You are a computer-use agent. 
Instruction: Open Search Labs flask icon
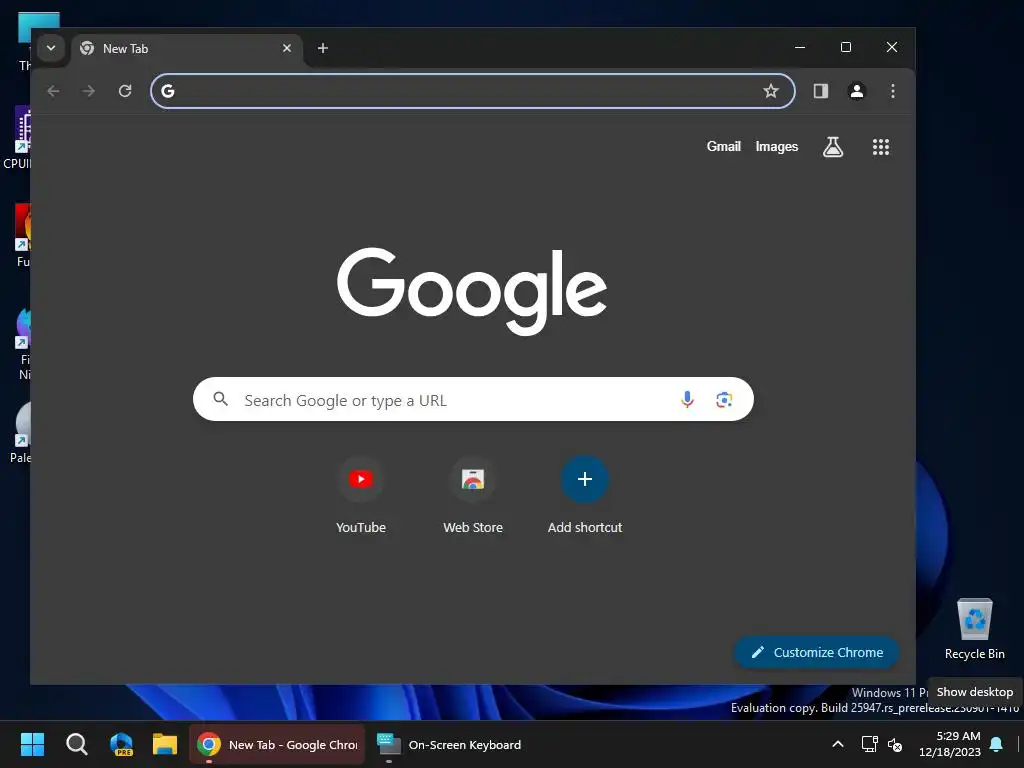(833, 147)
